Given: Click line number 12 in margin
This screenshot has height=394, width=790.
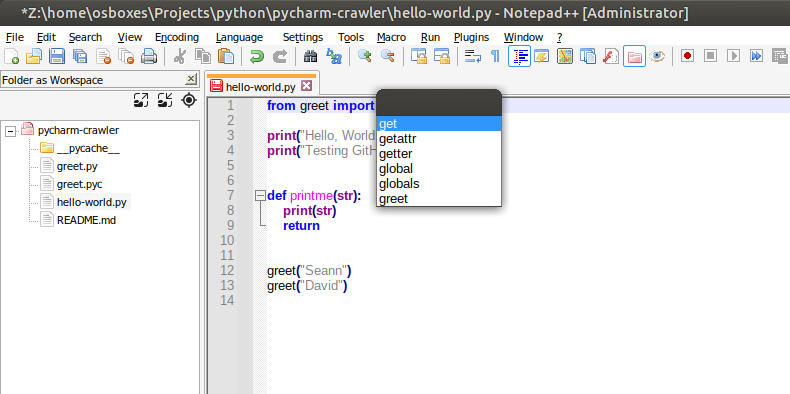Looking at the screenshot, I should point(227,271).
